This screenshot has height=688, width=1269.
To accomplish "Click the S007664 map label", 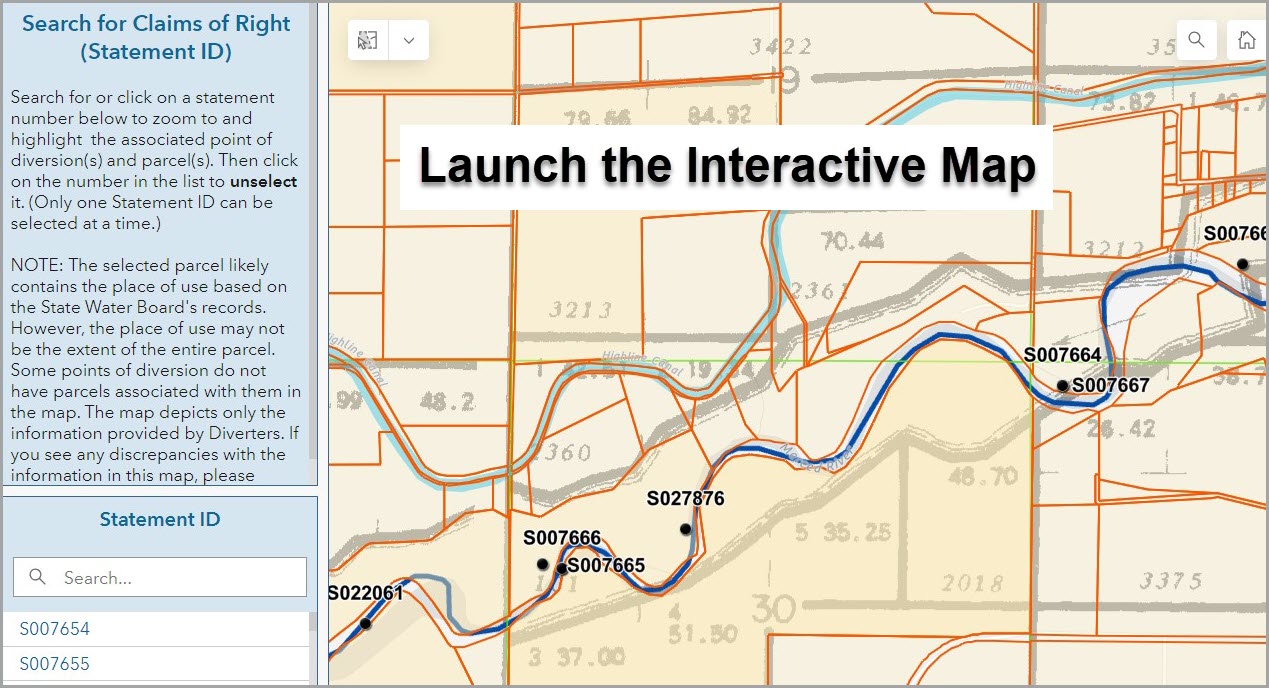I will [x=1062, y=355].
